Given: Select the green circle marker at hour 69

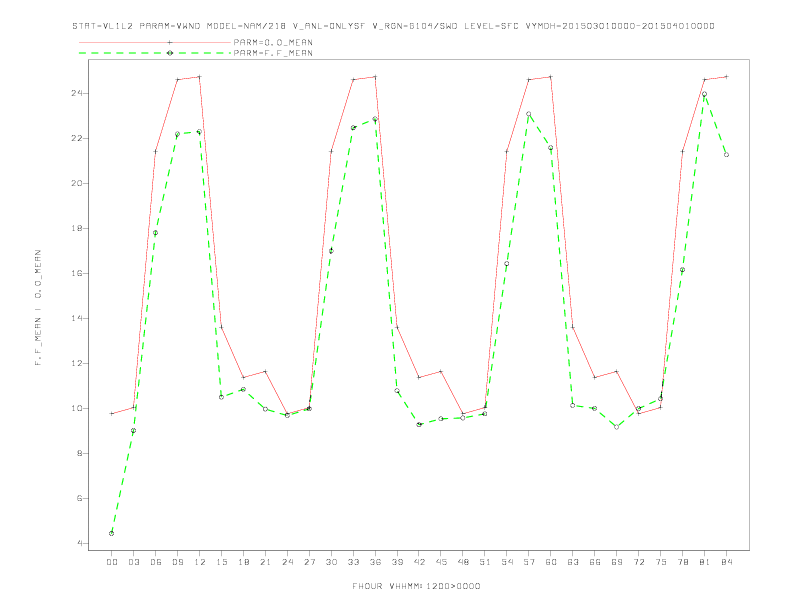Looking at the screenshot, I should (x=617, y=427).
